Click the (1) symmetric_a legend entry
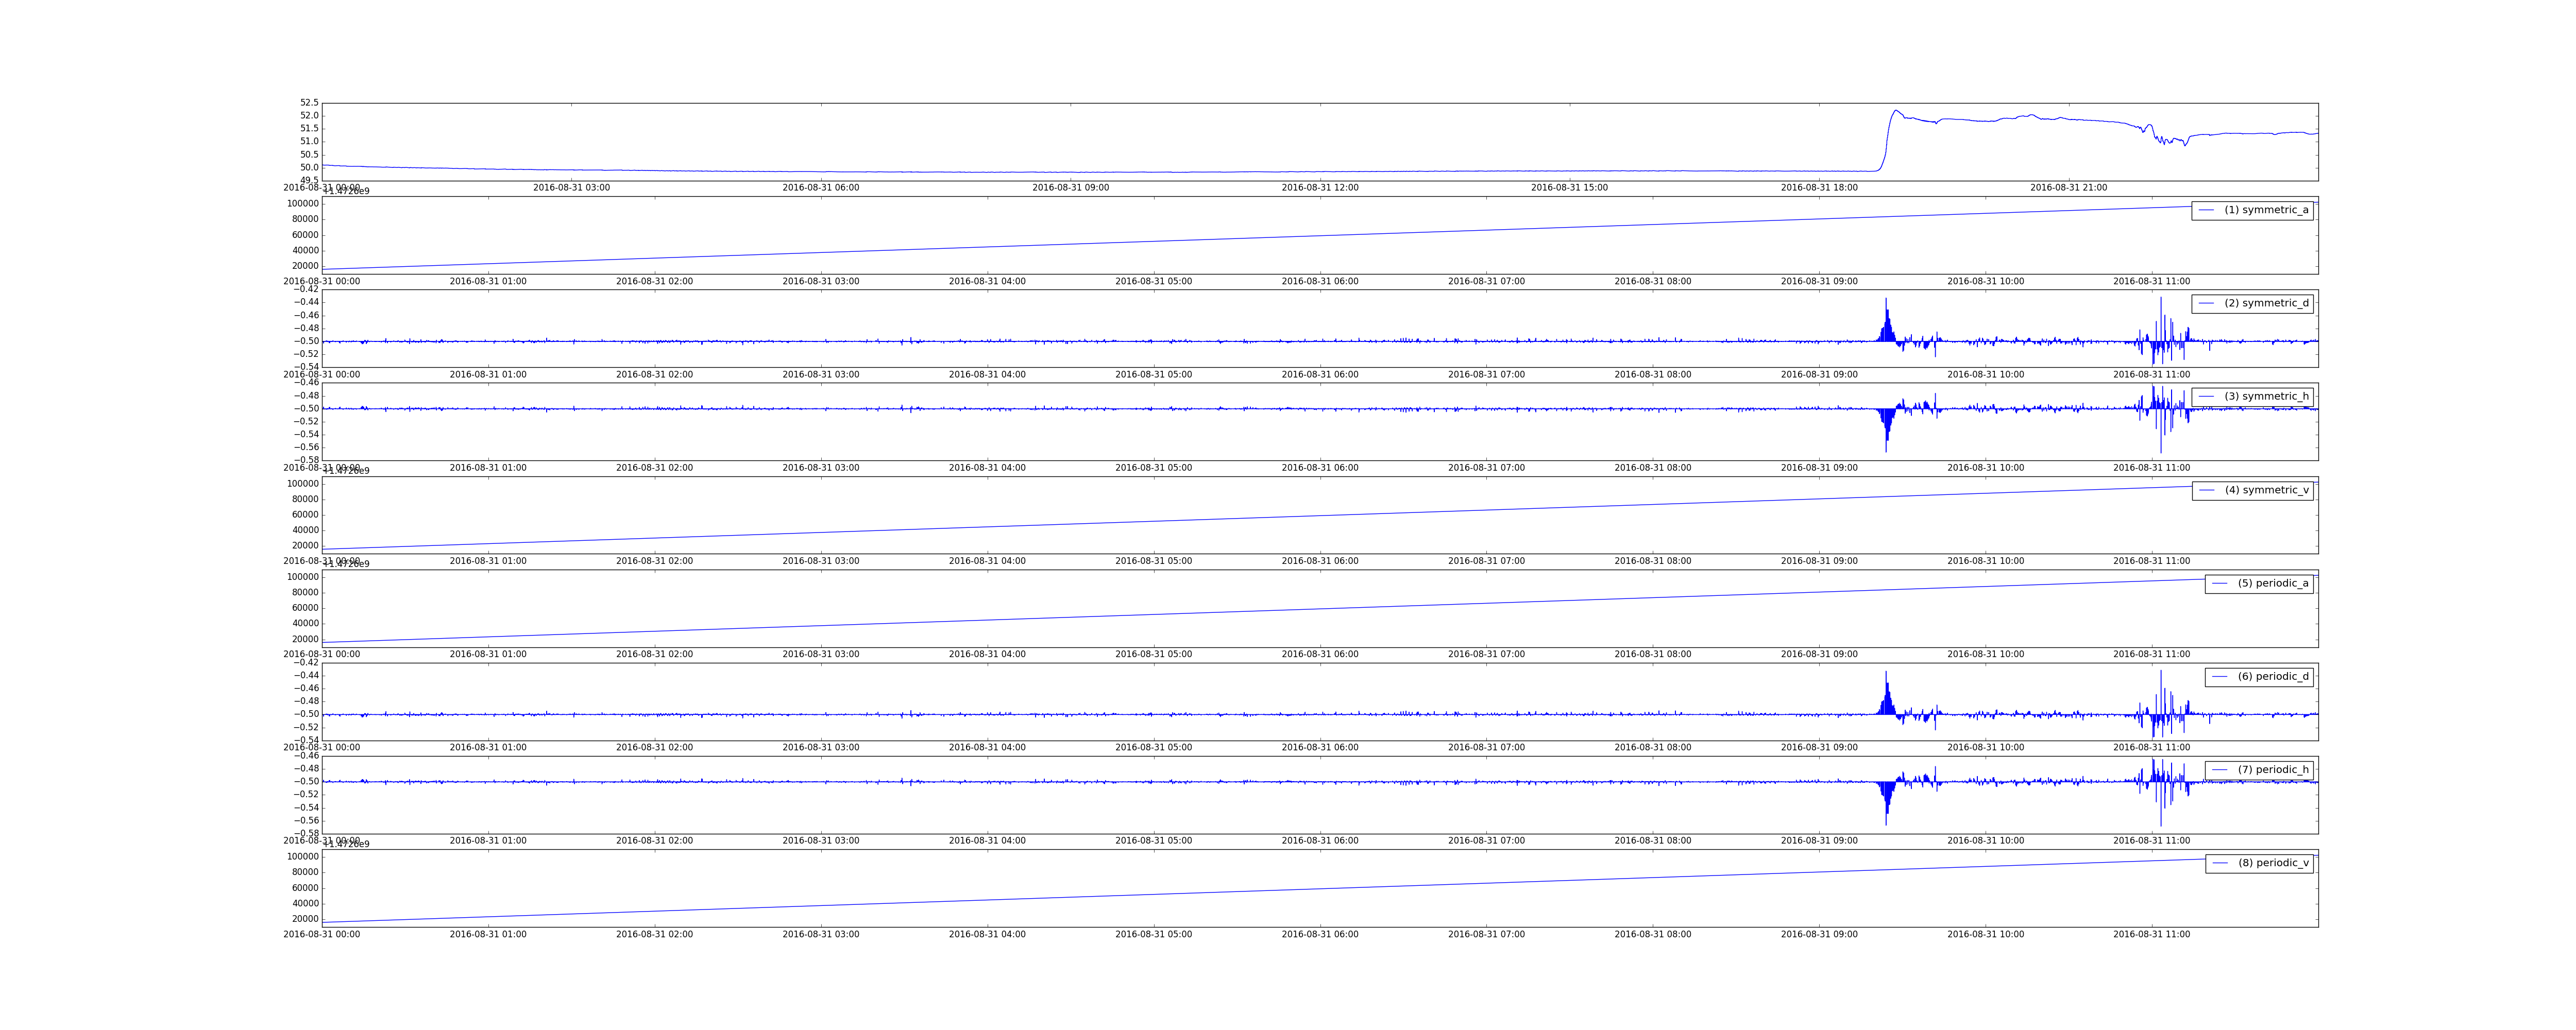Viewport: 2576px width, 1030px height. 2252,210
